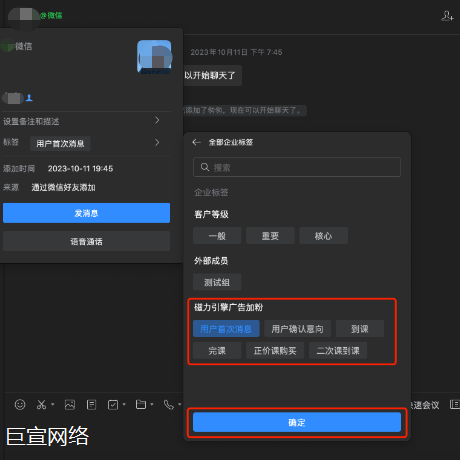The height and width of the screenshot is (460, 460).
Task: Click the 用户首次消息 tag chip on profile card
Action: point(60,143)
